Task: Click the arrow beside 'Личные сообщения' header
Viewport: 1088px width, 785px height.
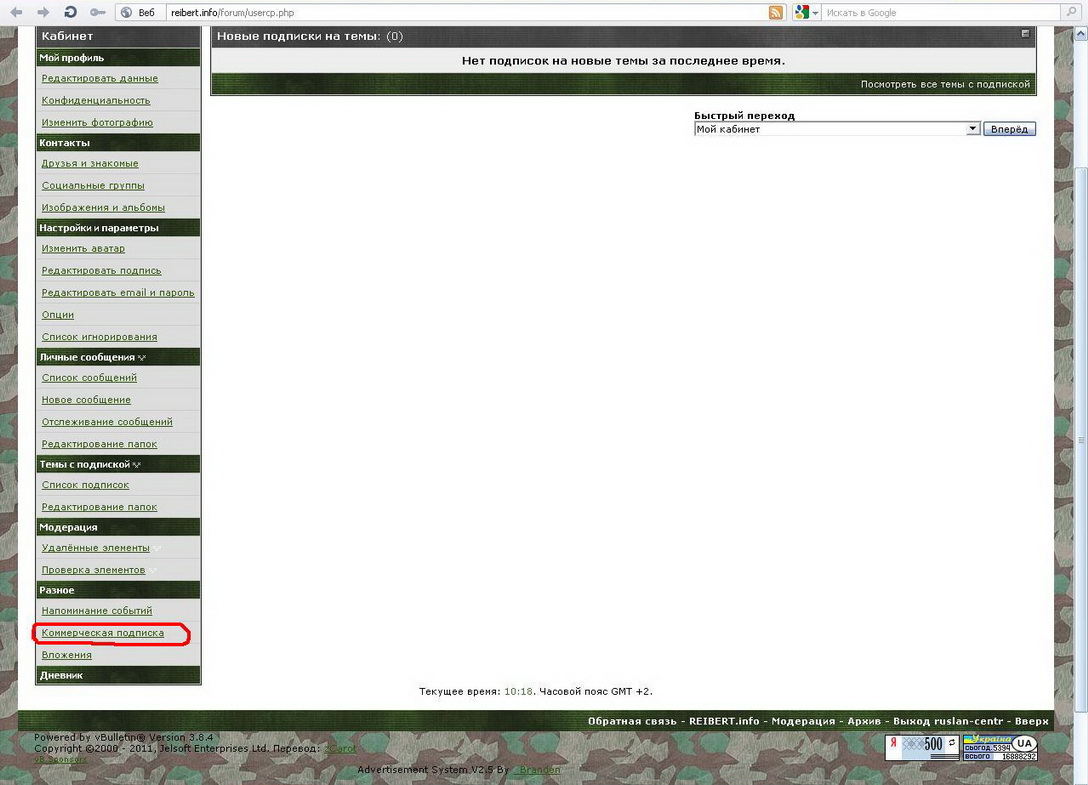Action: [x=142, y=358]
